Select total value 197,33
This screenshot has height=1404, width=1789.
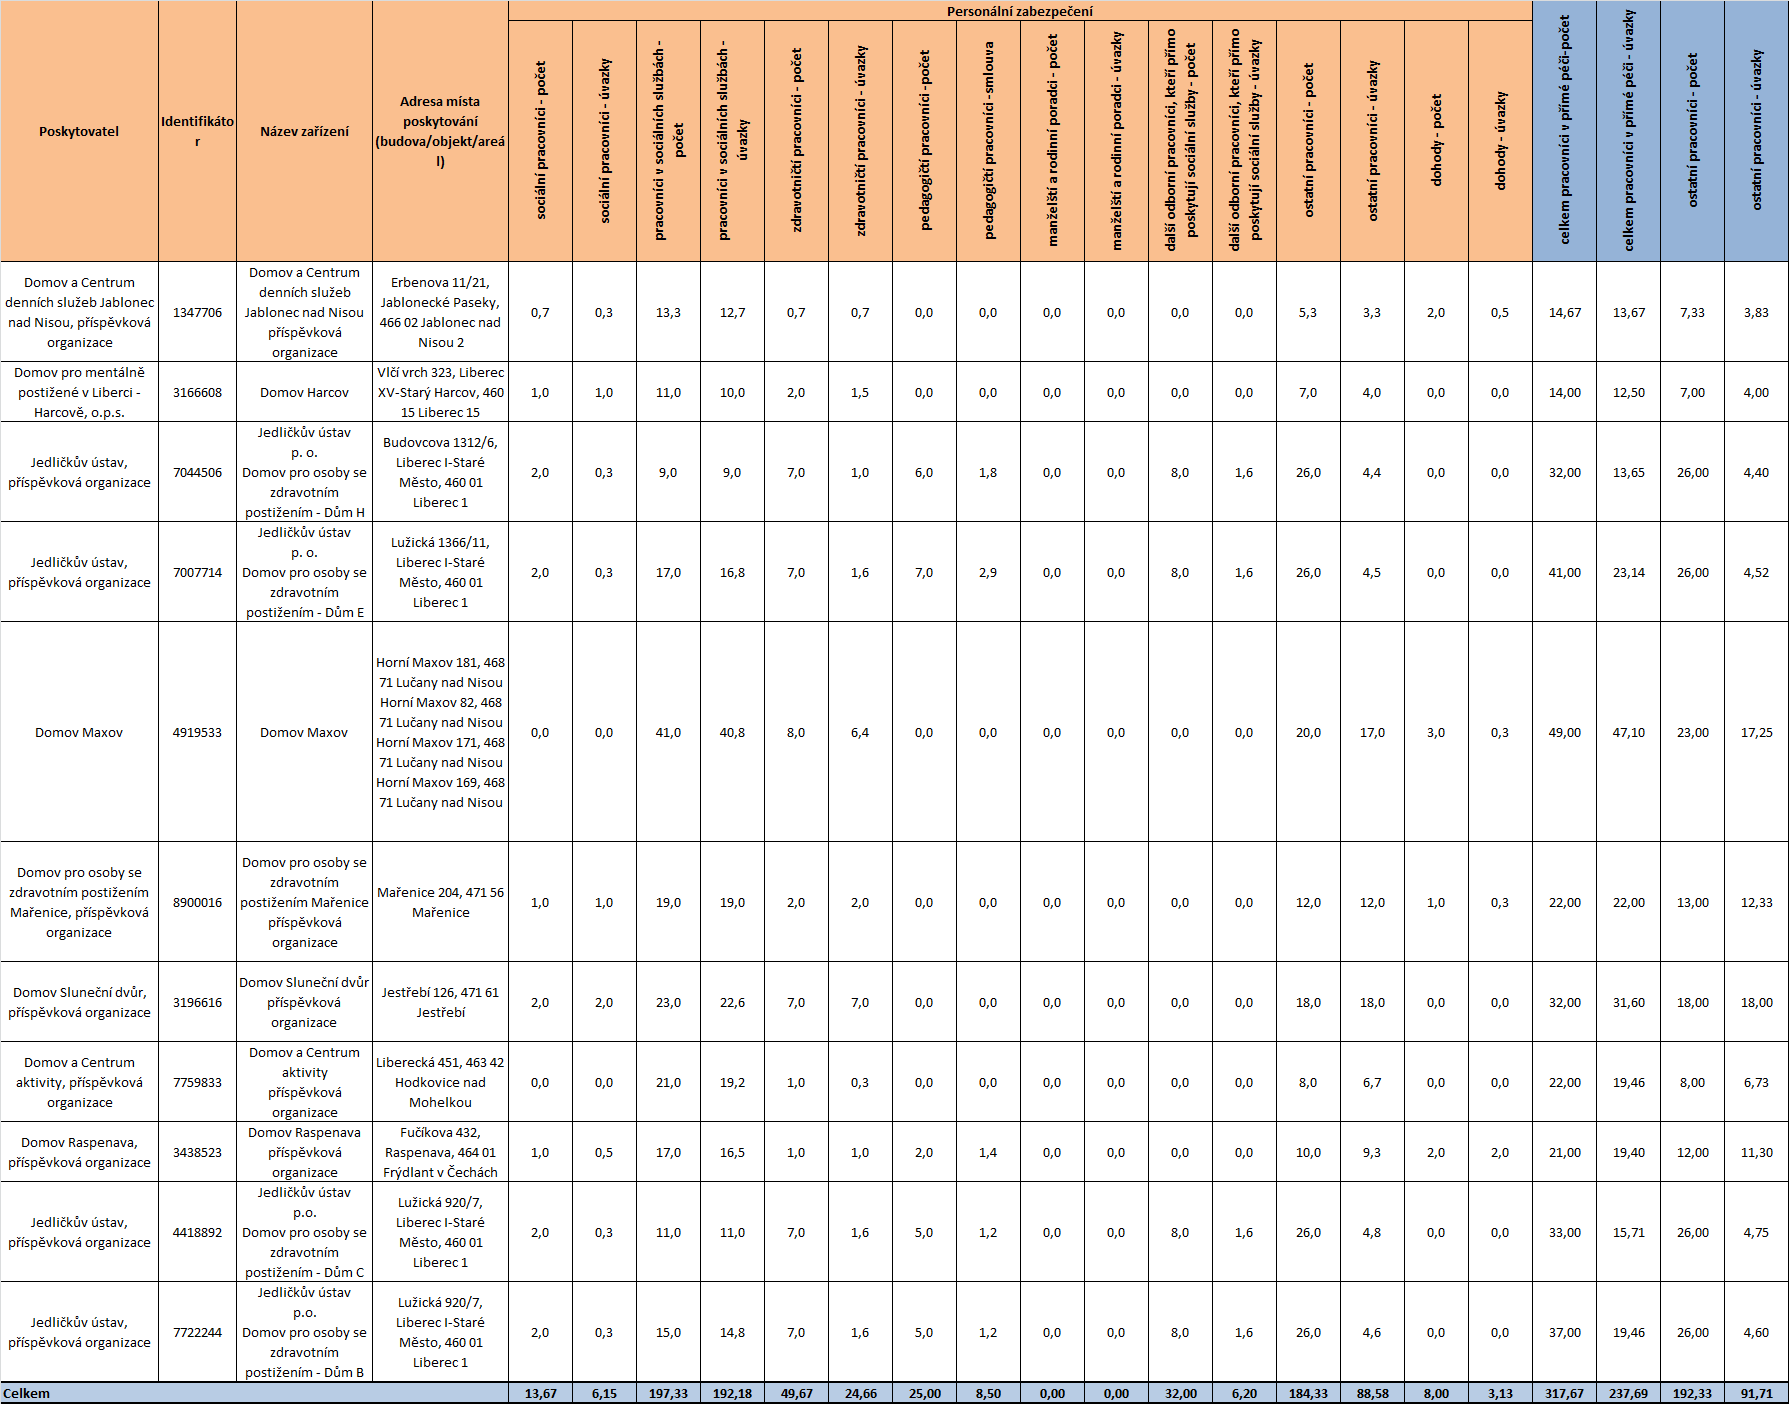coord(668,1393)
